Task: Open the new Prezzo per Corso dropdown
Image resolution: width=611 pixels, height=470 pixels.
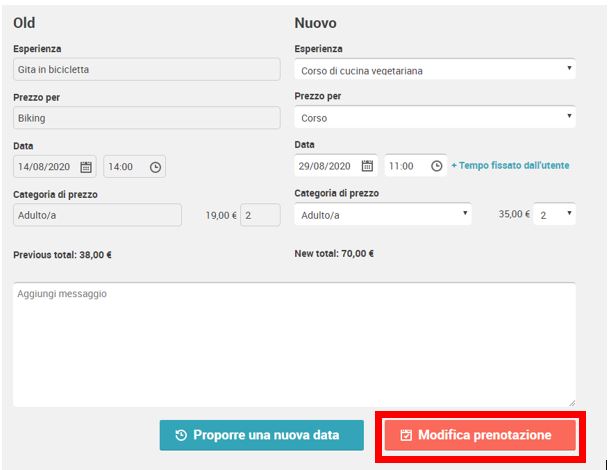Action: [435, 117]
